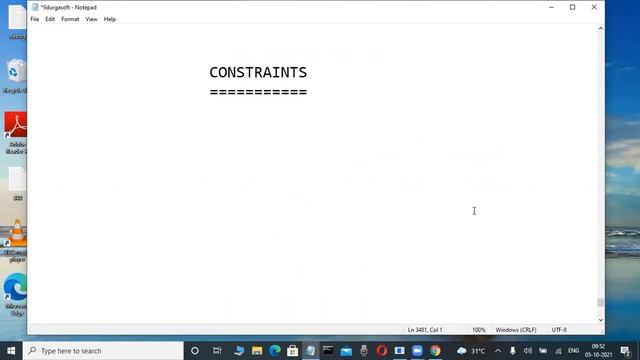The width and height of the screenshot is (640, 360).
Task: Click the active Notepad taskbar icon
Action: tap(311, 351)
